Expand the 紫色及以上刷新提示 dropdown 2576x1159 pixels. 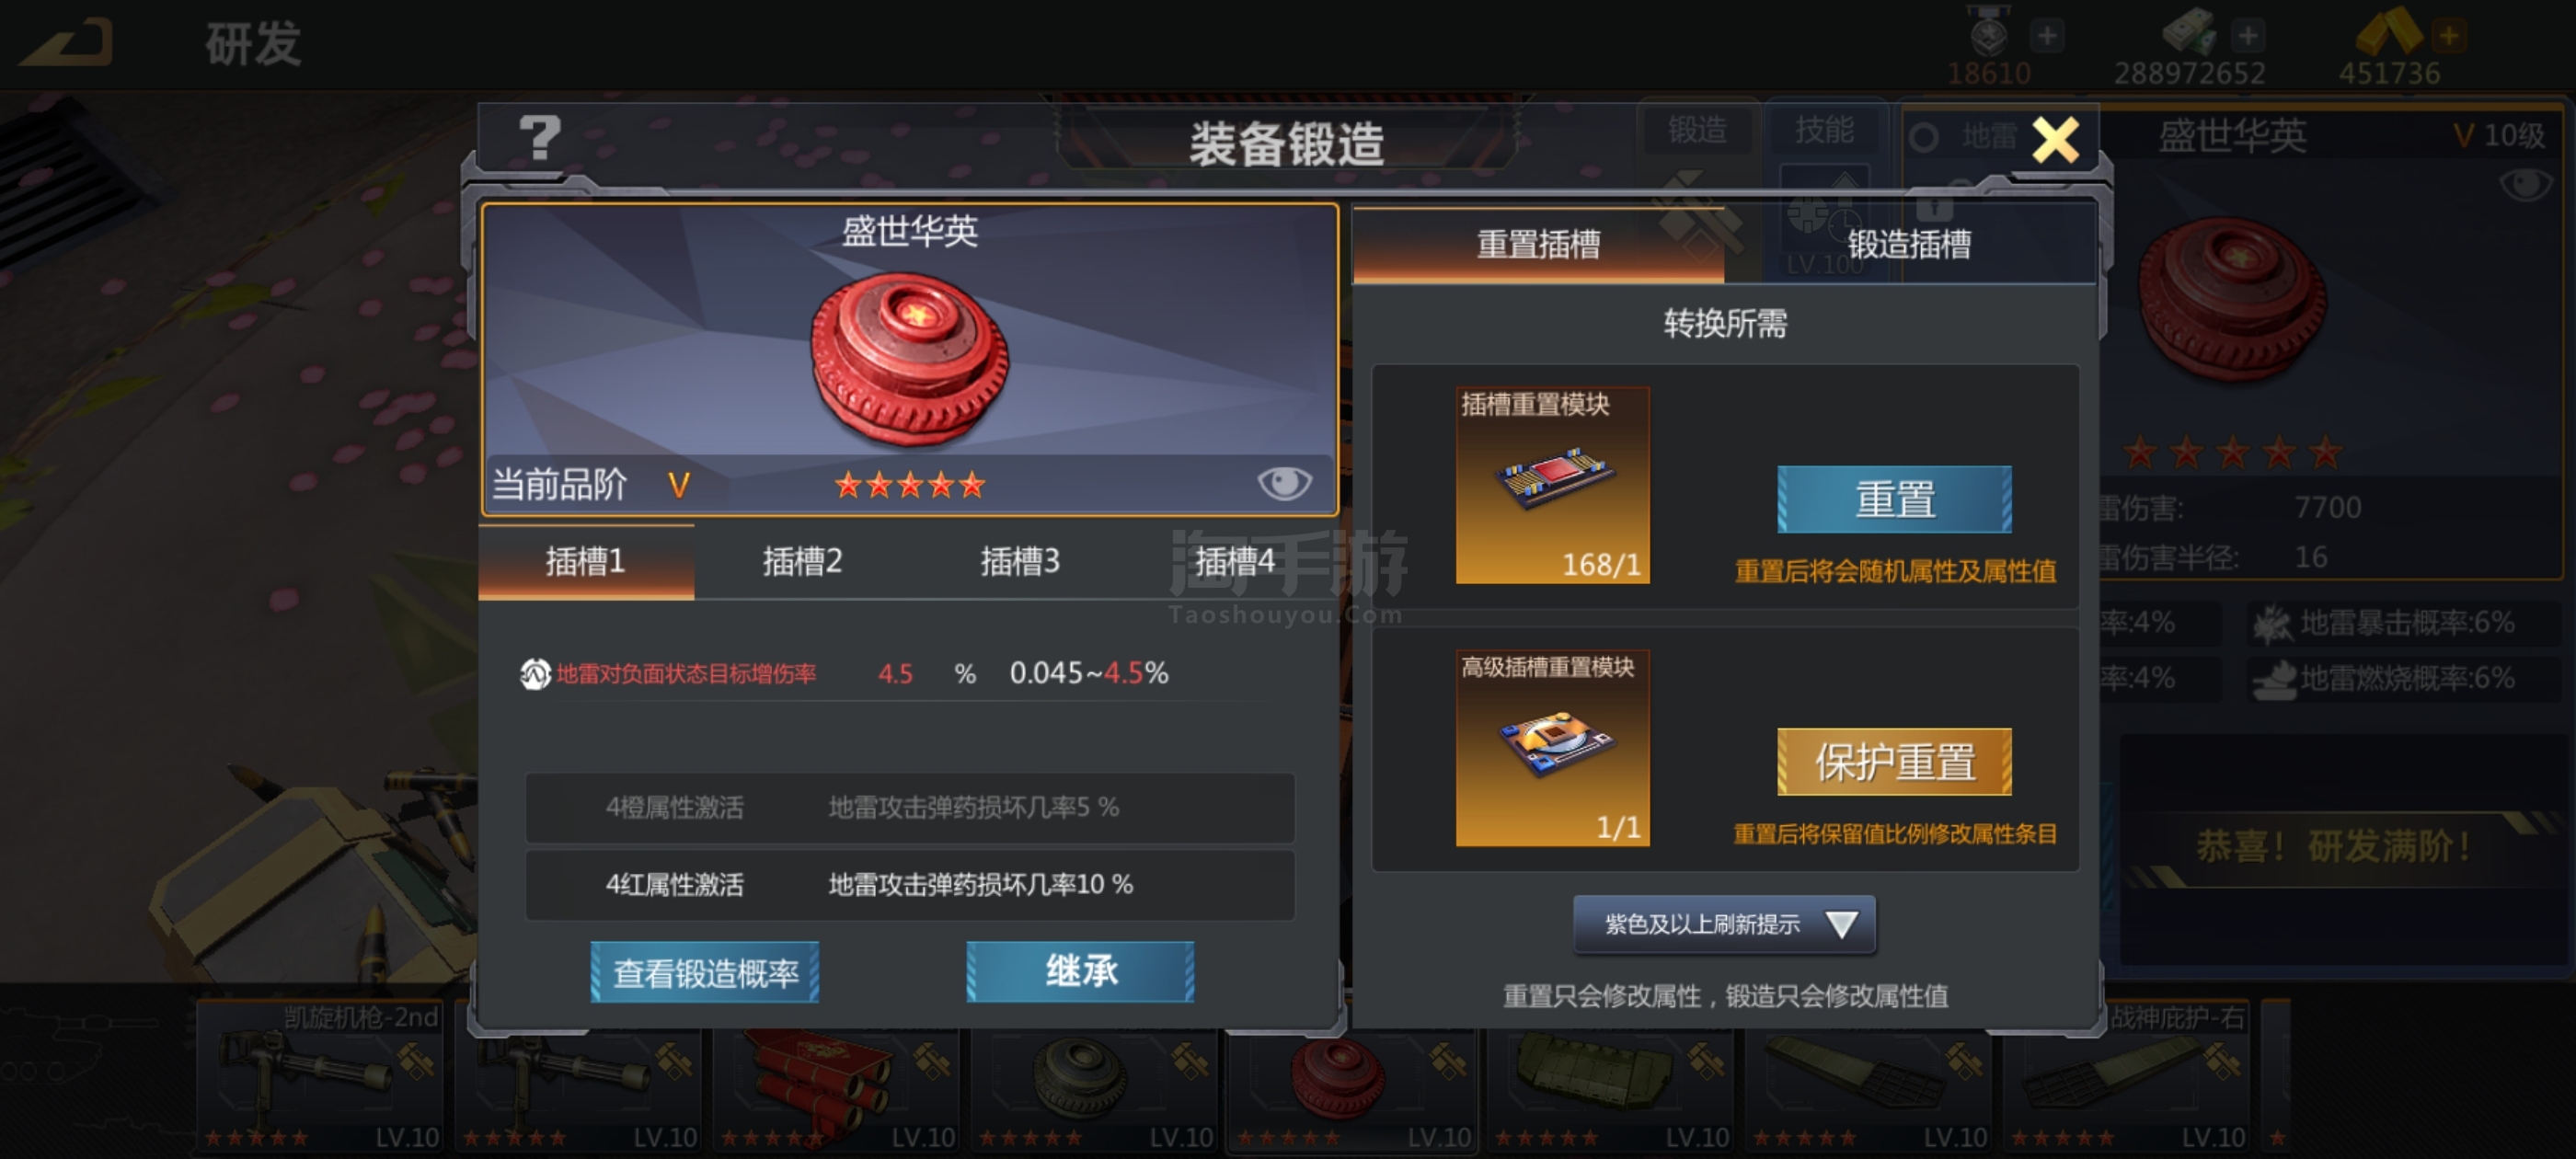(x=1724, y=924)
